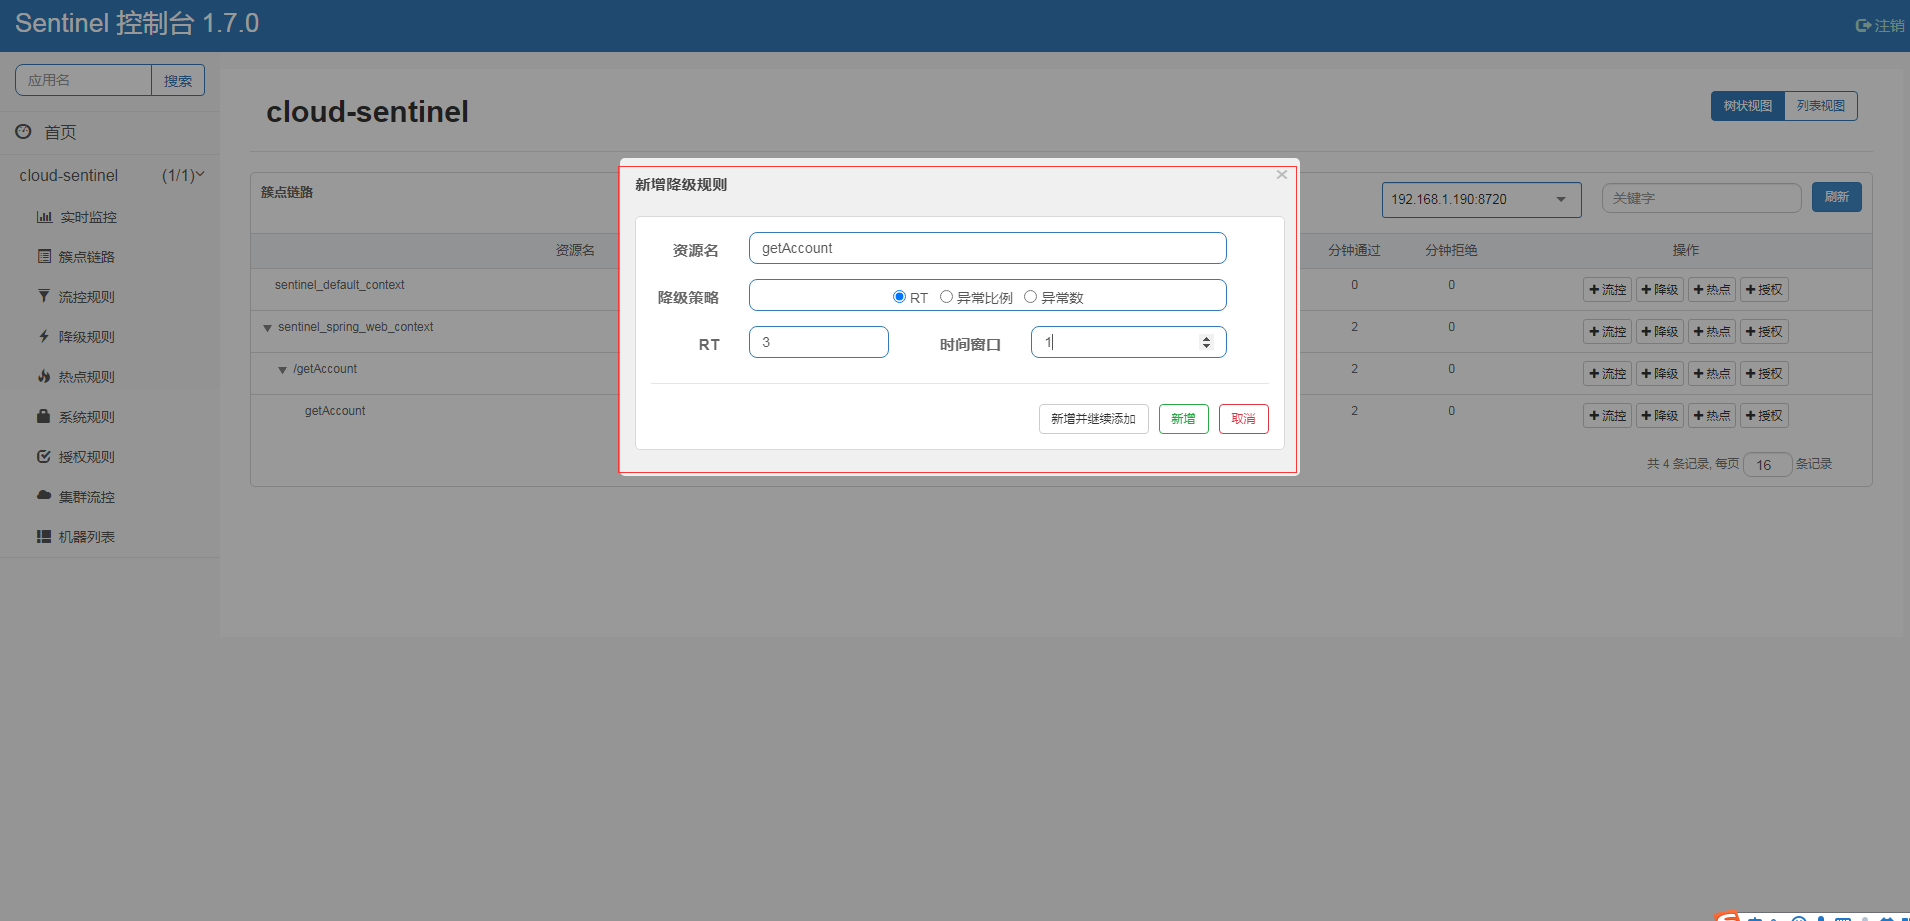Image resolution: width=1910 pixels, height=921 pixels.
Task: Click the 关键字 keyword input
Action: 1701,198
